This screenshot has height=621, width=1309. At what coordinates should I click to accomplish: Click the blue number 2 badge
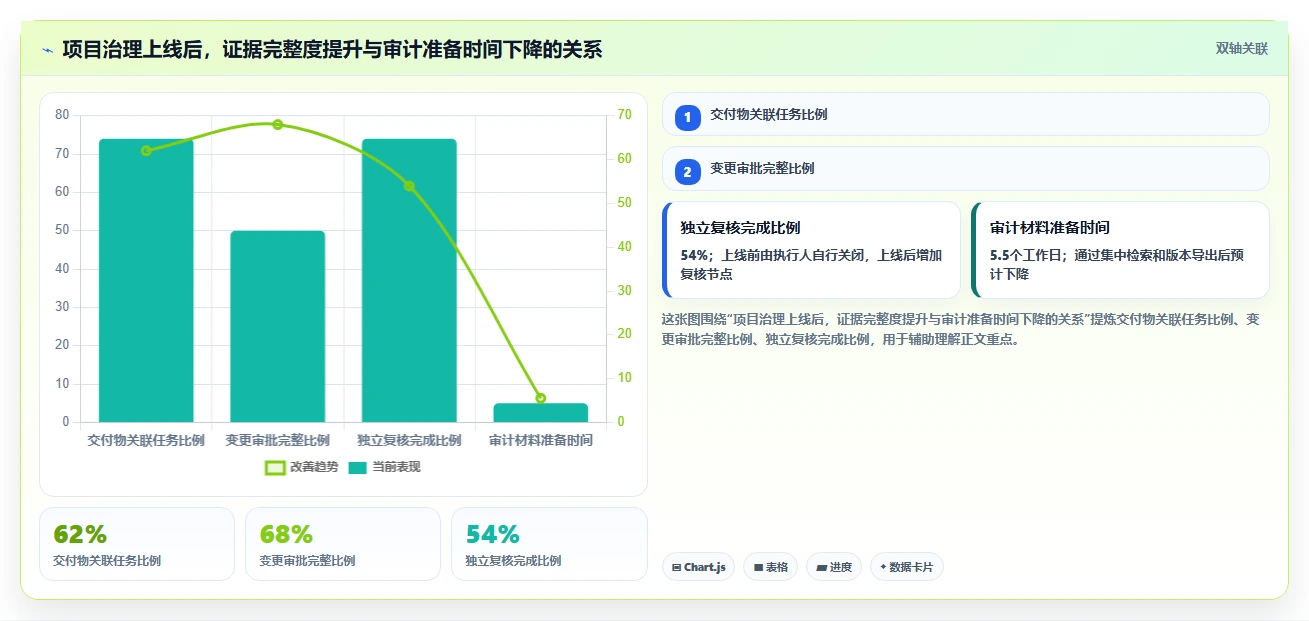pyautogui.click(x=688, y=172)
